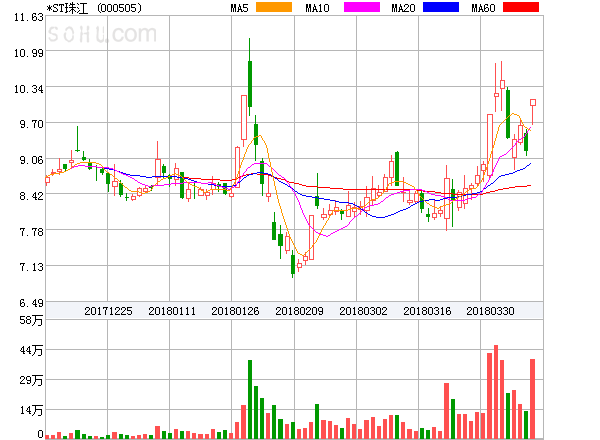Click the 58万 volume axis label

click(31, 320)
